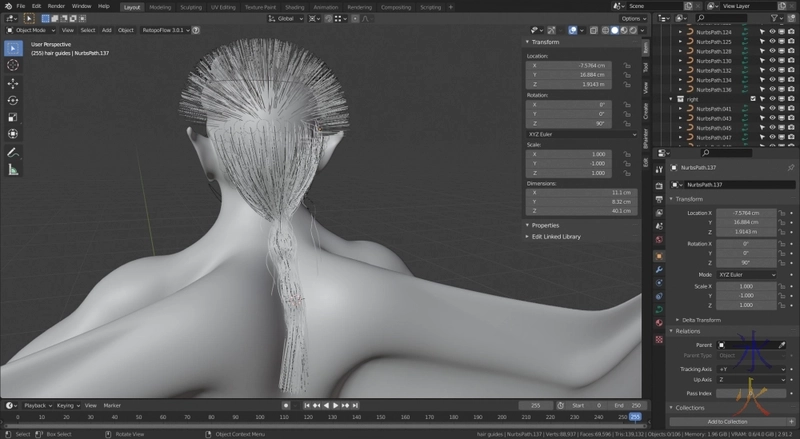Screen dimensions: 800x439
Task: Select the Measure tool
Action: click(13, 169)
